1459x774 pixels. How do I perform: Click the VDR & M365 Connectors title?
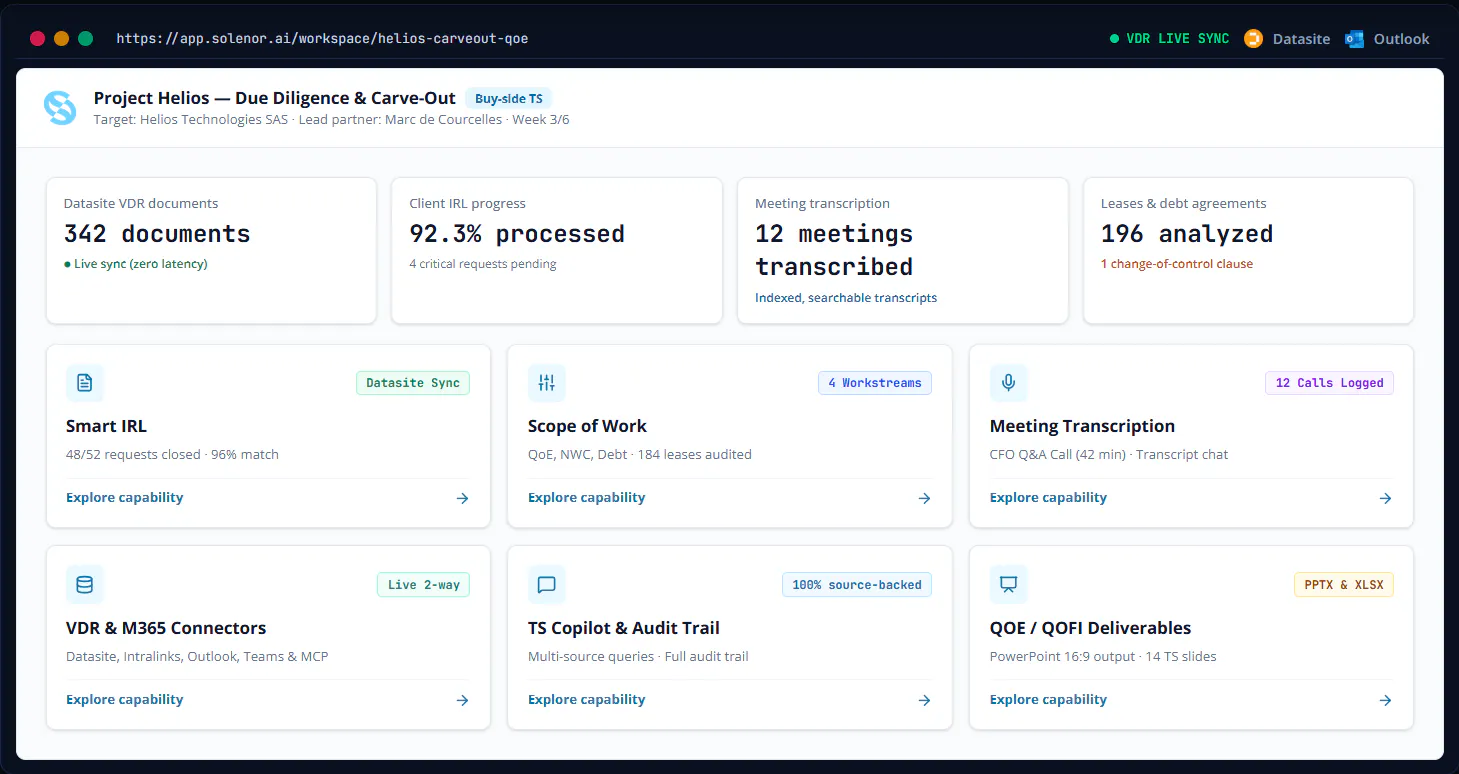pos(166,628)
